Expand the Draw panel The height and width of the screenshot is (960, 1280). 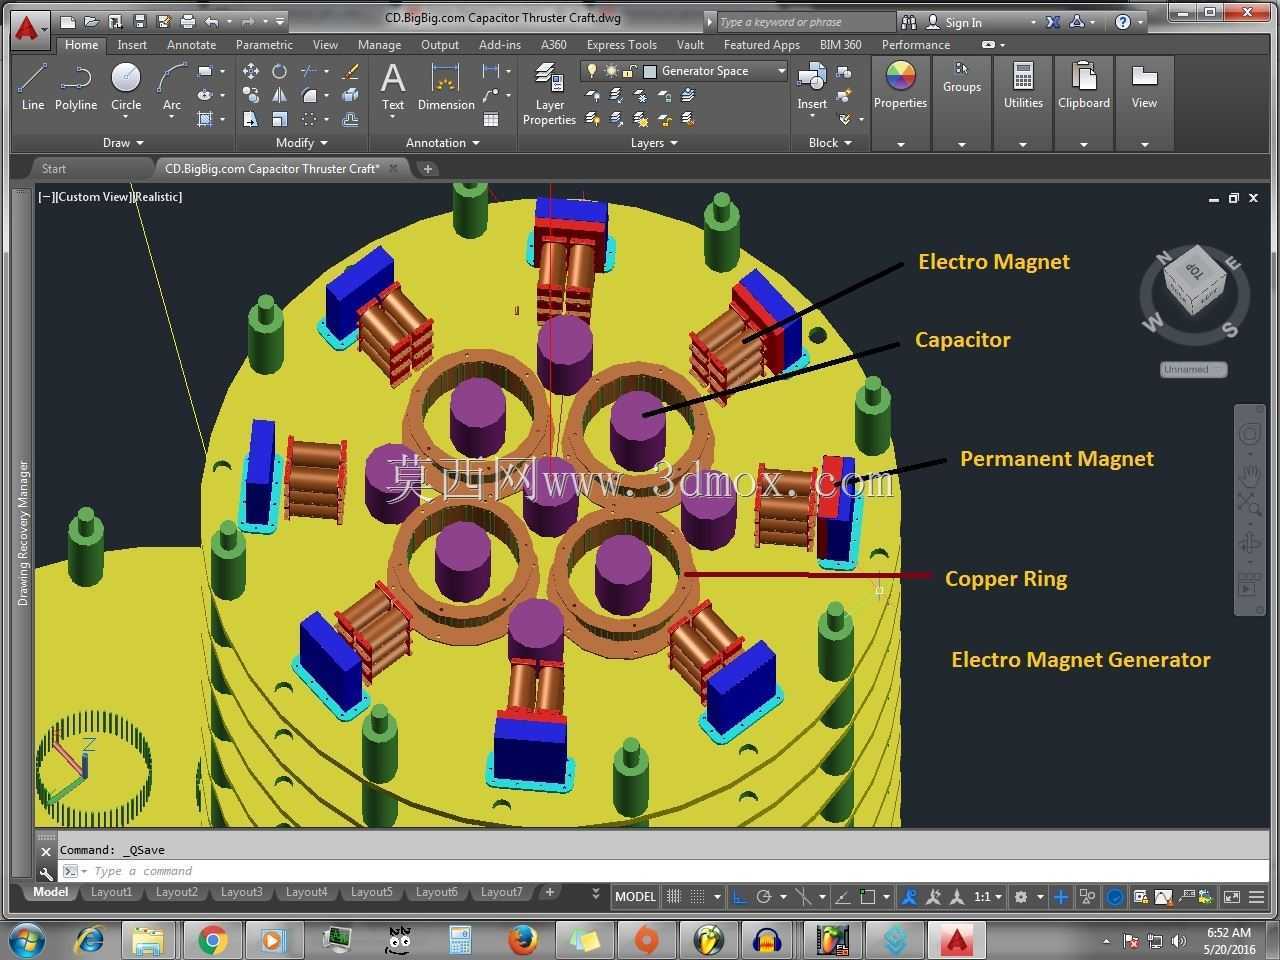tap(123, 143)
